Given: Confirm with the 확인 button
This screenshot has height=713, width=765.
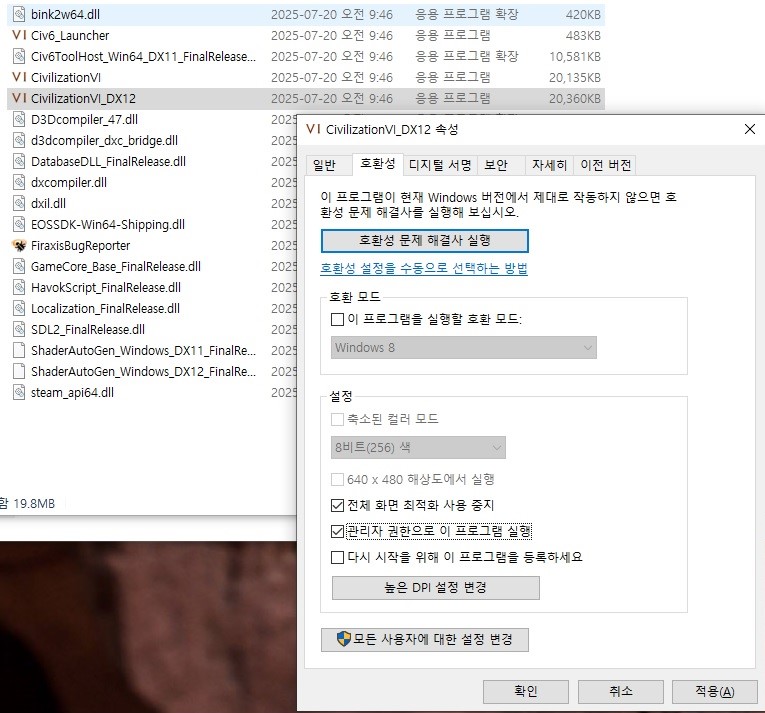Looking at the screenshot, I should (x=525, y=692).
